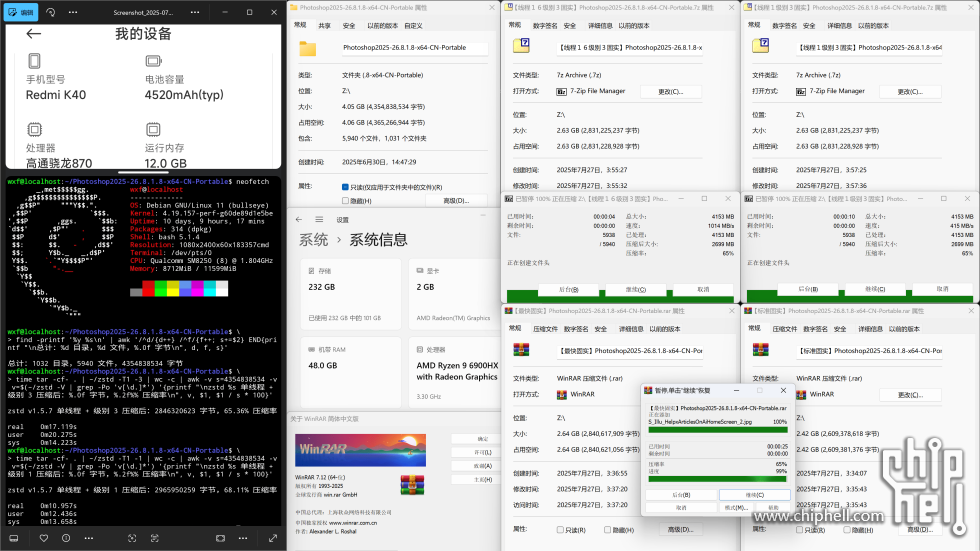
Task: Open 数字签名 tab in 【线程1 6级别3 固实】 properties
Action: click(x=545, y=26)
